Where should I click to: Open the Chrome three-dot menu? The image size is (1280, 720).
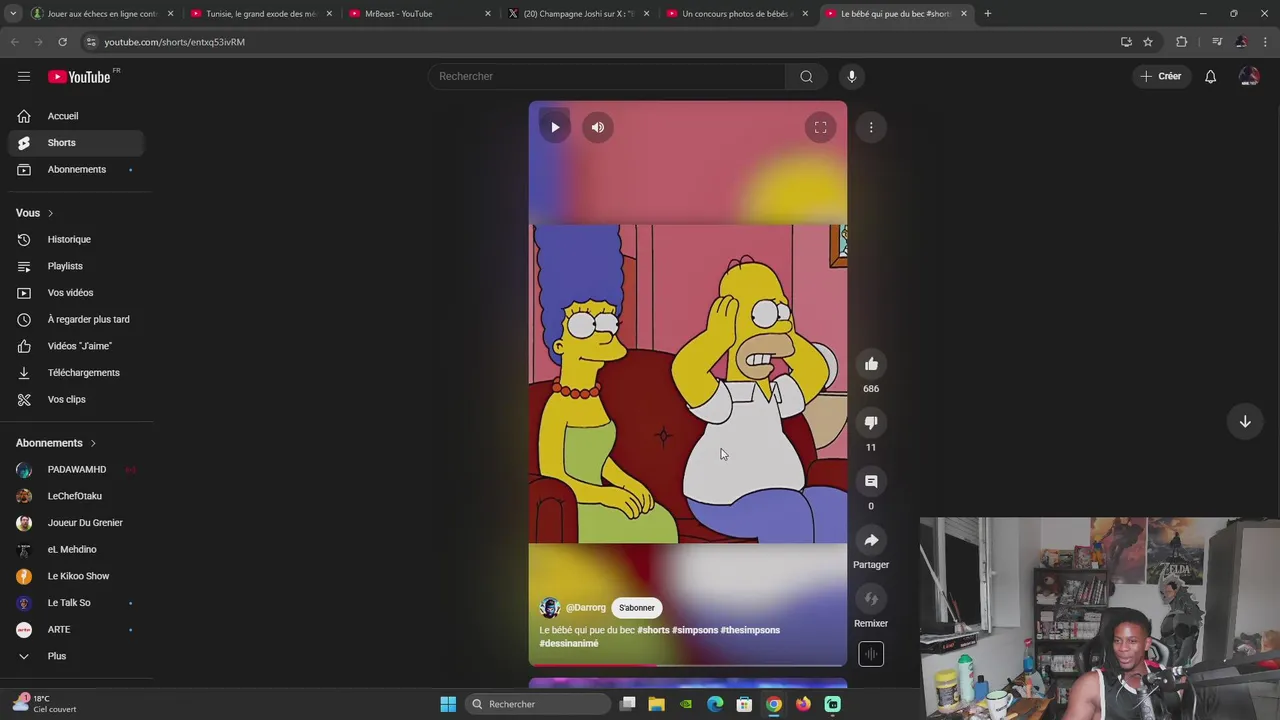tap(1266, 42)
